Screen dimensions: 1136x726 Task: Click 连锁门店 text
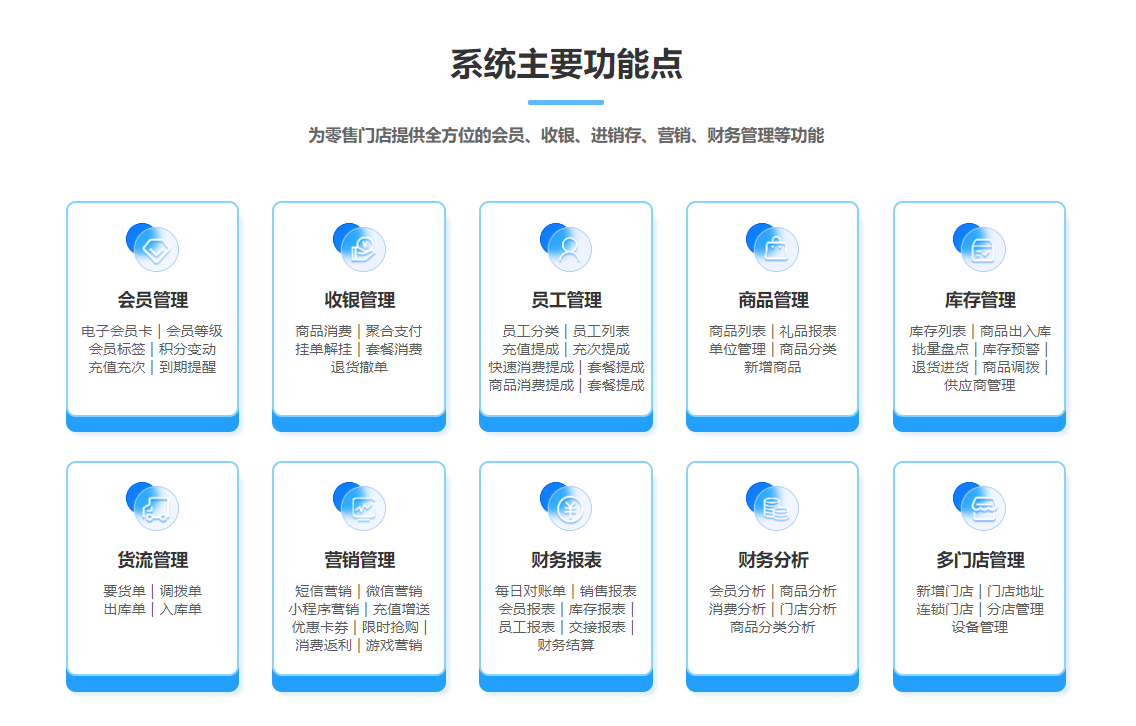944,609
